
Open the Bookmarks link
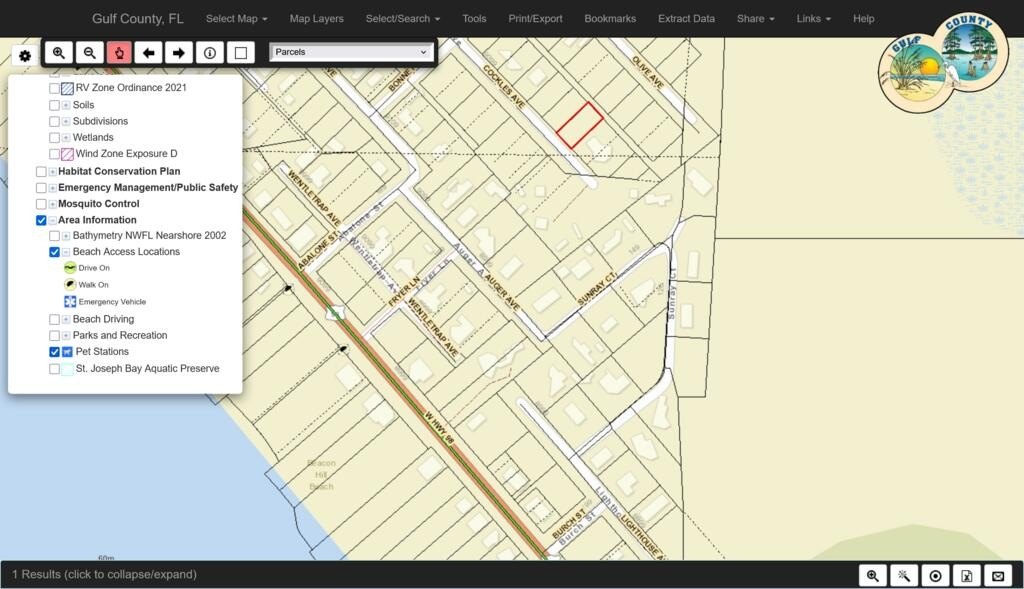[x=610, y=18]
